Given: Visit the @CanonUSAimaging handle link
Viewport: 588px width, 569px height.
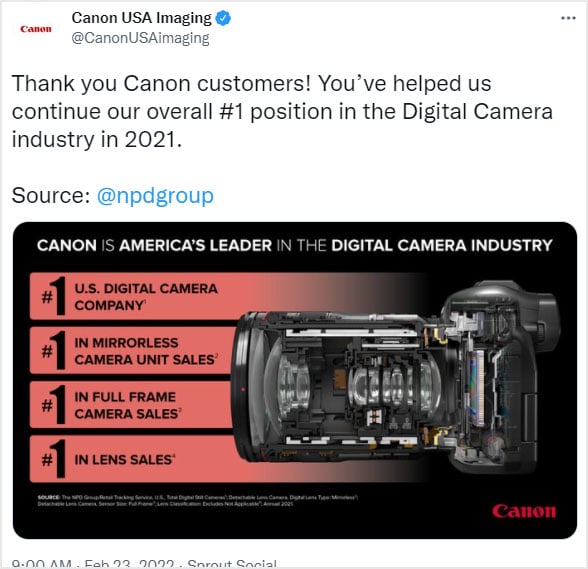Looking at the screenshot, I should tap(140, 38).
